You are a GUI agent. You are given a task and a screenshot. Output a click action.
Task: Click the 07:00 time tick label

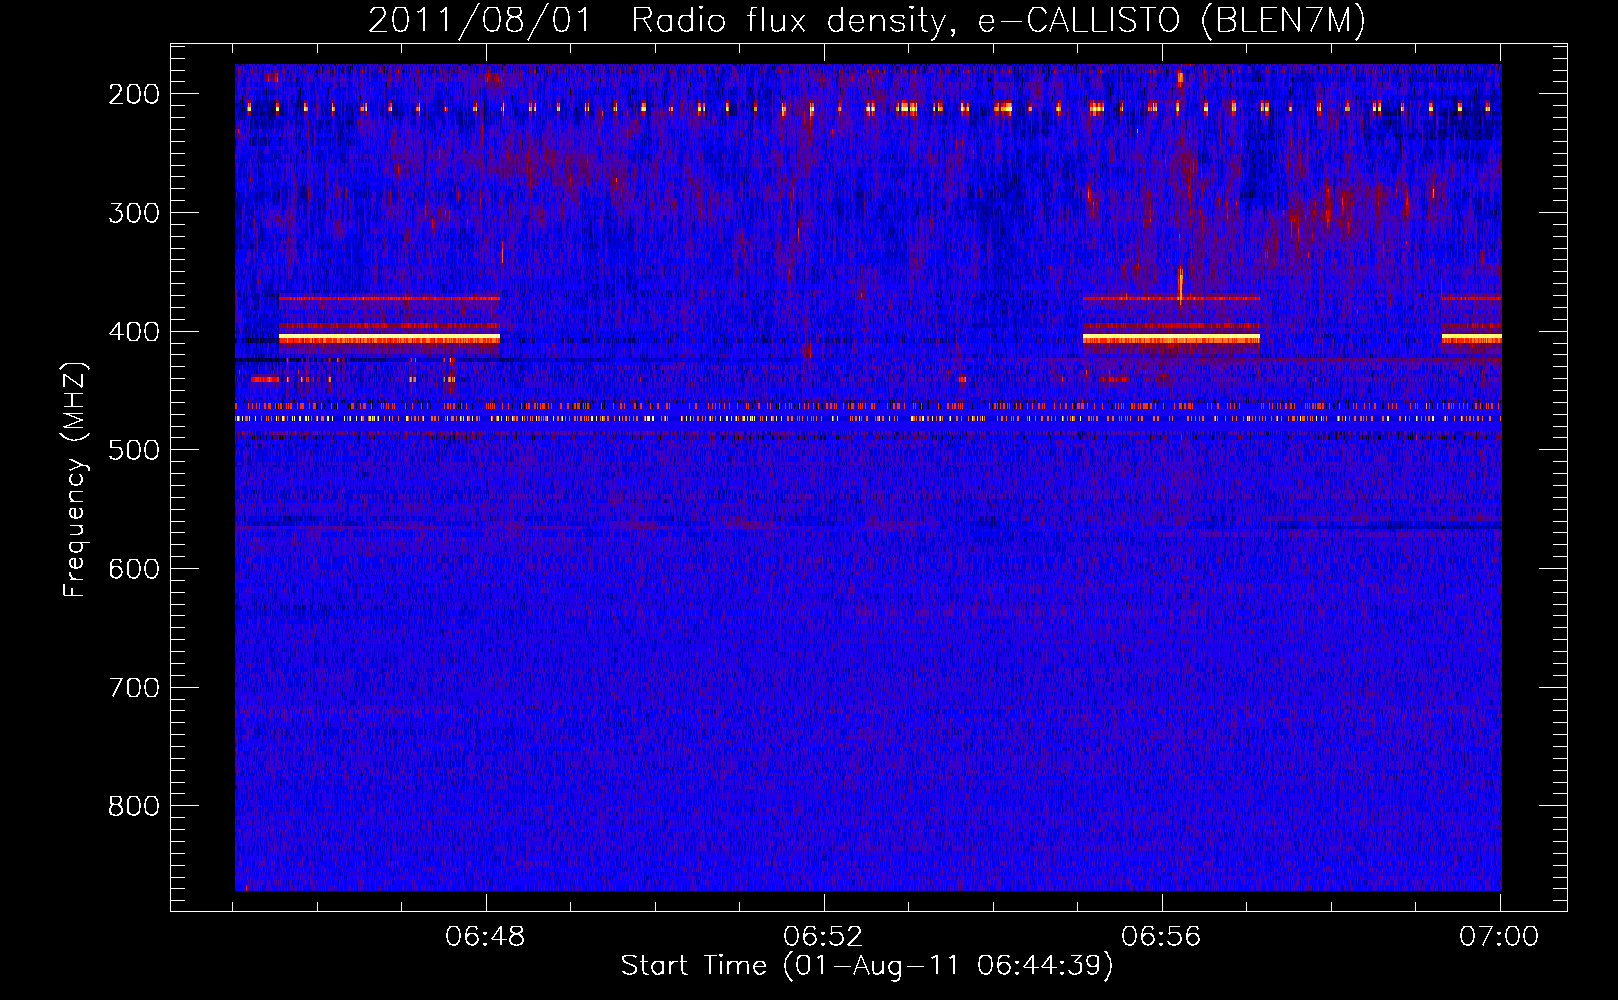[x=1500, y=937]
